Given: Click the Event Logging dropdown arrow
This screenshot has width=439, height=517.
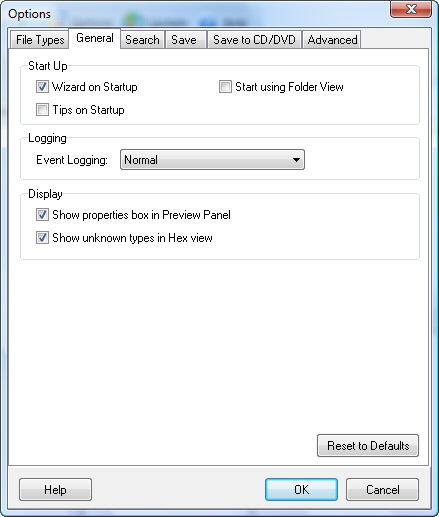Looking at the screenshot, I should pos(296,160).
